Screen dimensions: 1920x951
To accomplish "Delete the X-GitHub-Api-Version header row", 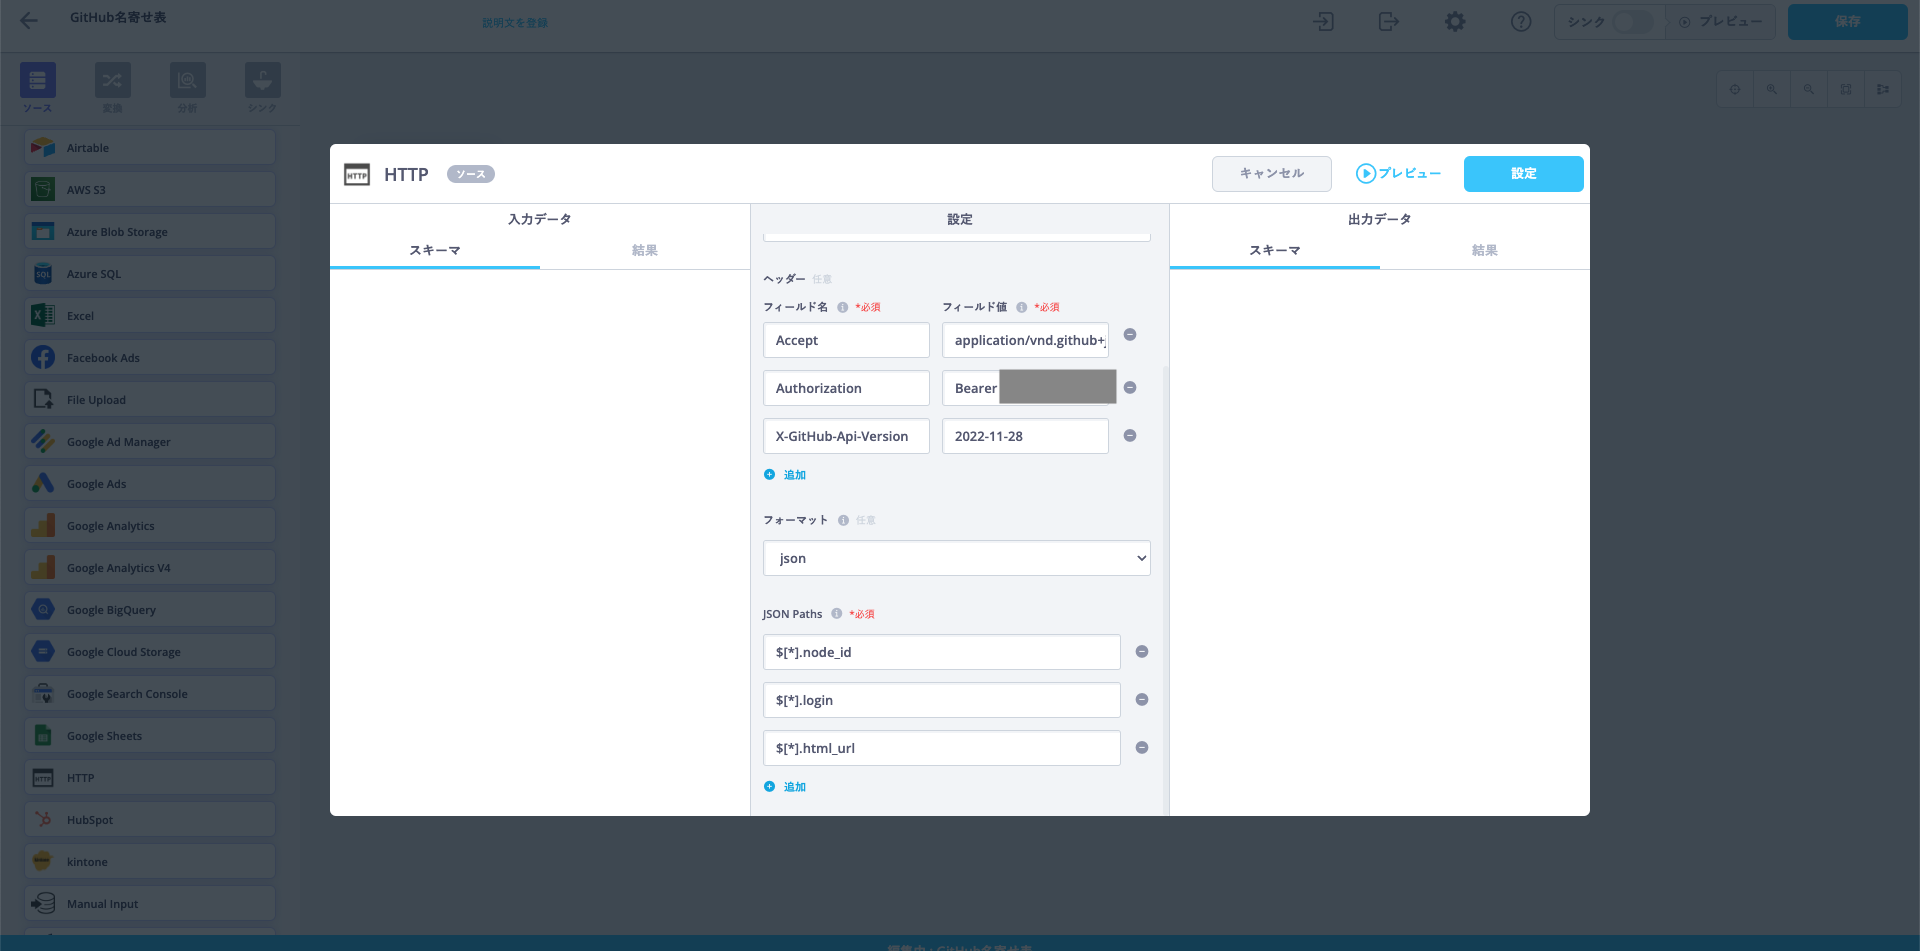I will (1130, 436).
